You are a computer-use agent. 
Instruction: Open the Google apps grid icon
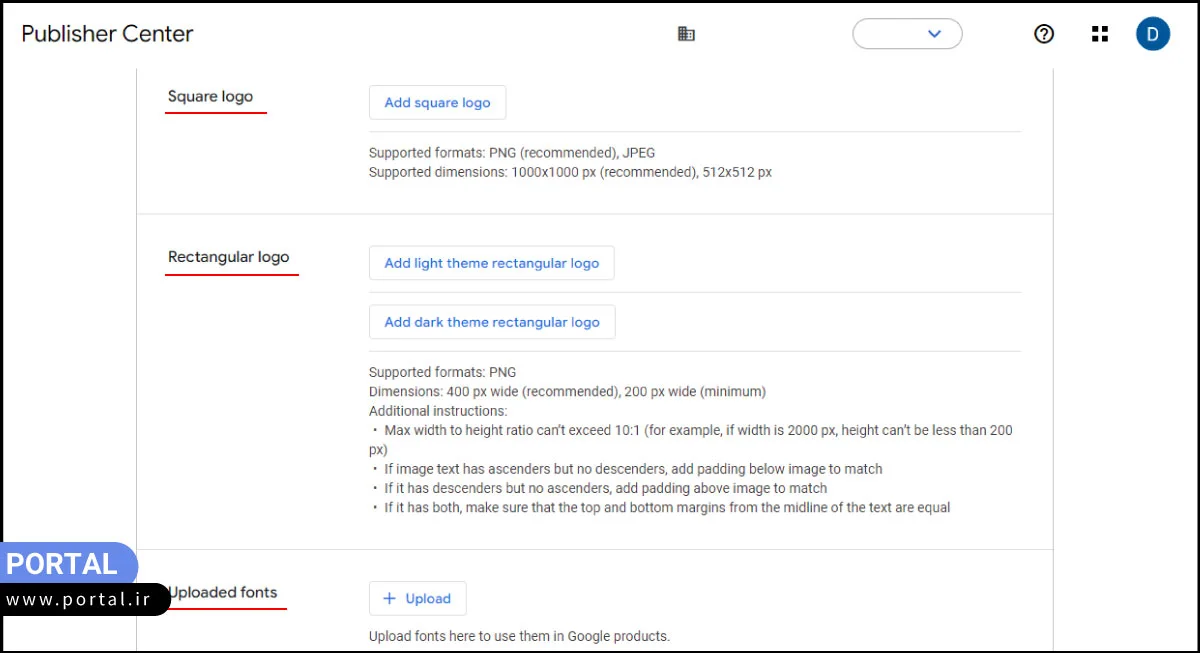[1100, 34]
